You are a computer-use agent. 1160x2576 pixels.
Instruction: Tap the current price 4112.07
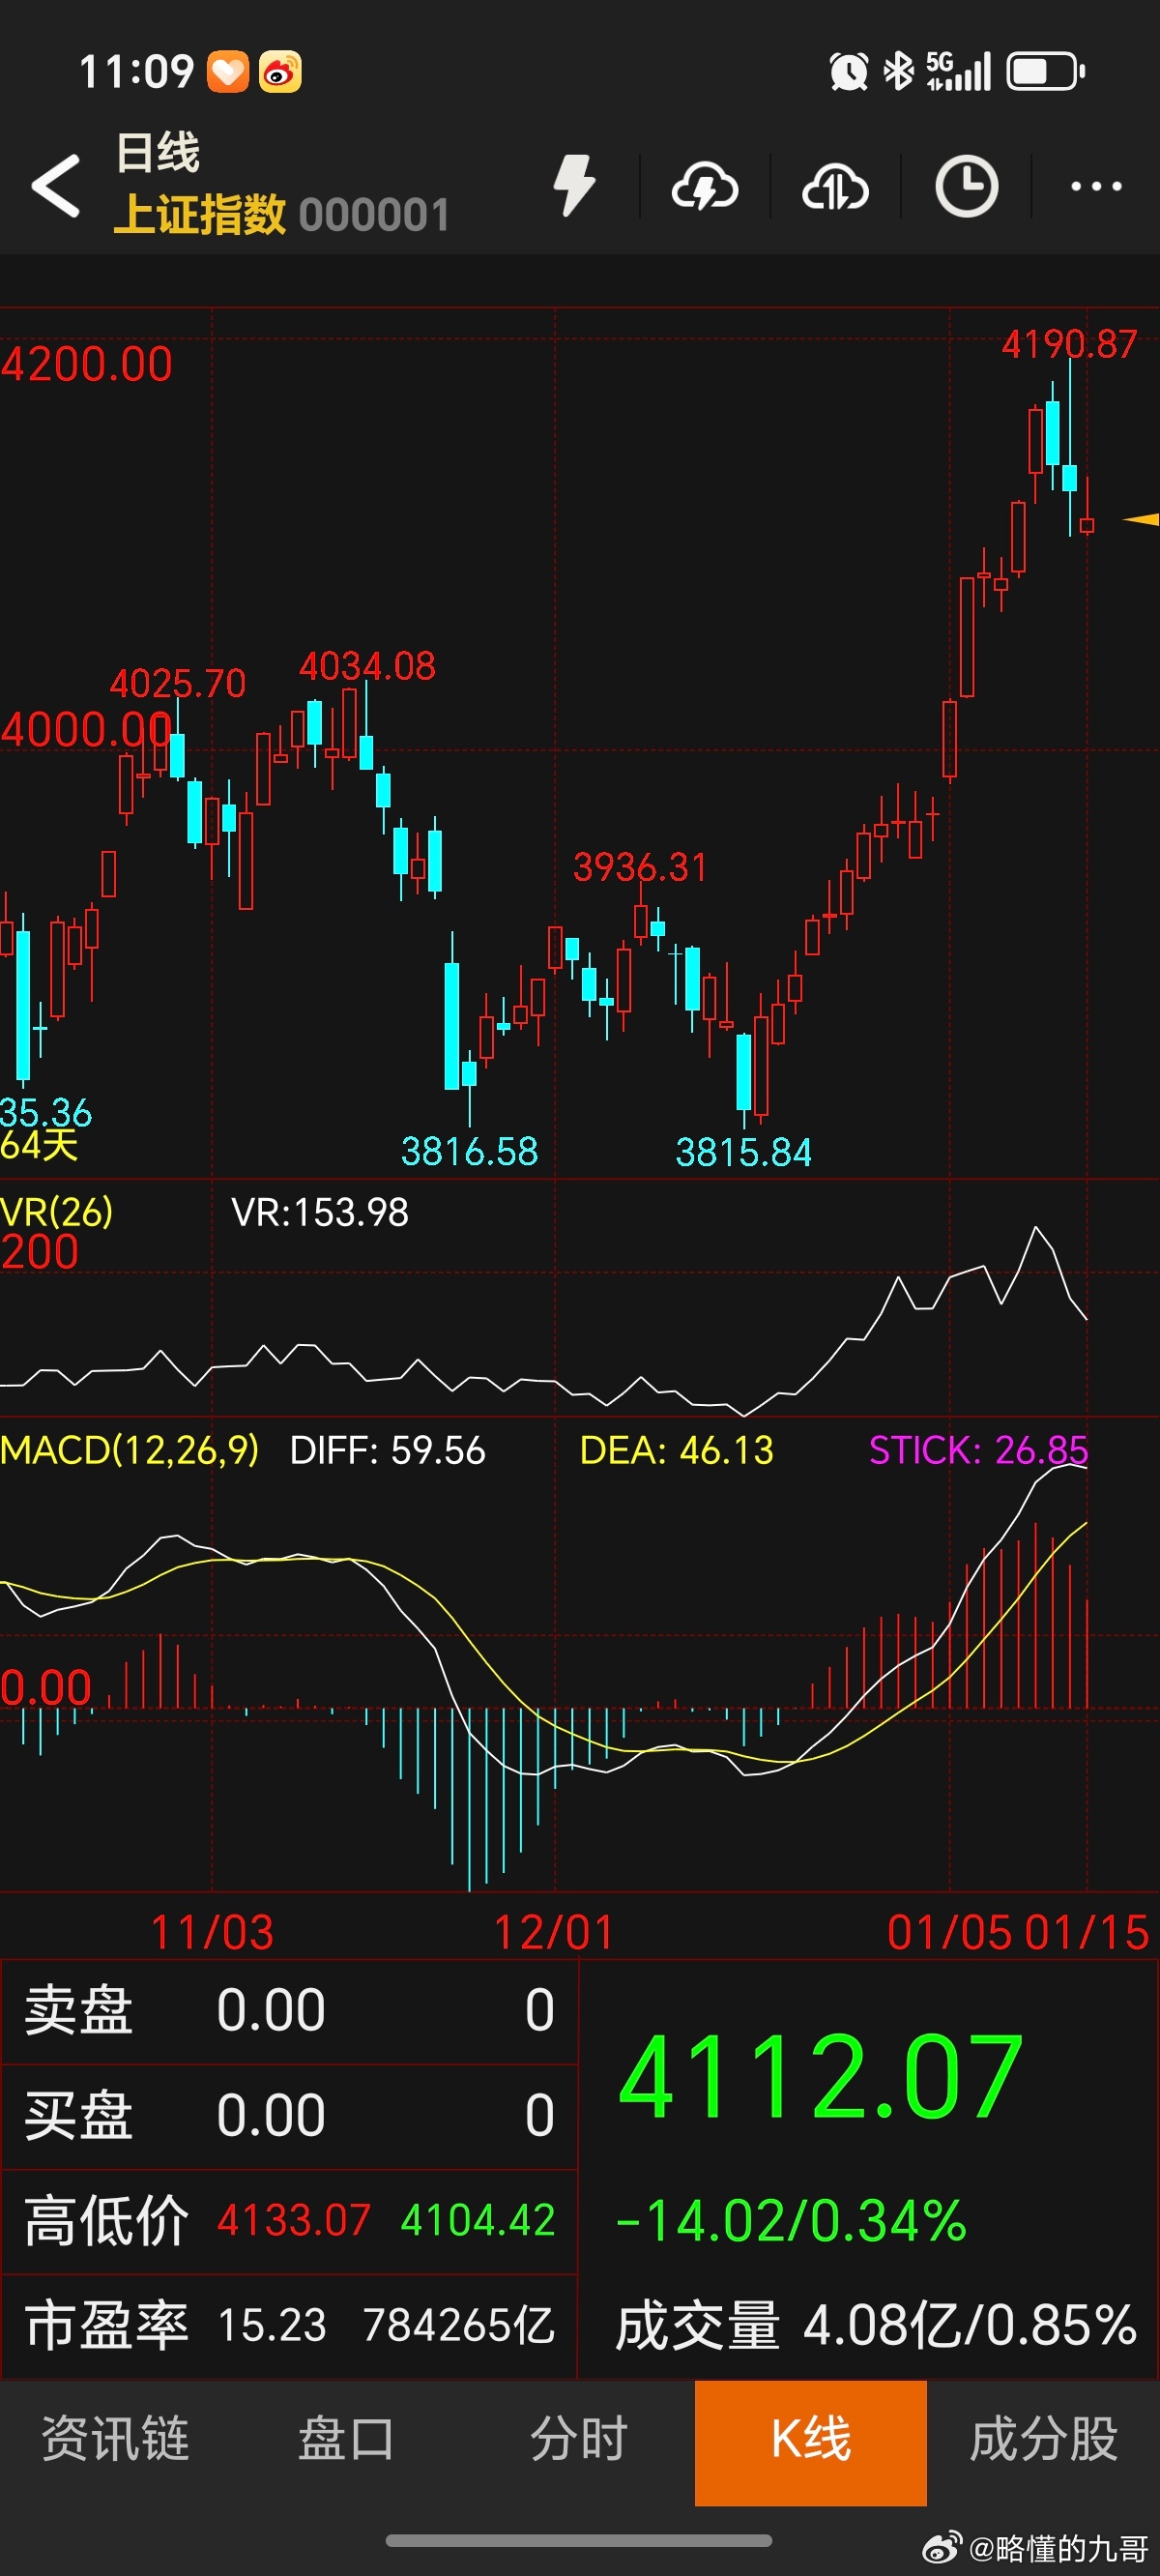click(821, 2077)
